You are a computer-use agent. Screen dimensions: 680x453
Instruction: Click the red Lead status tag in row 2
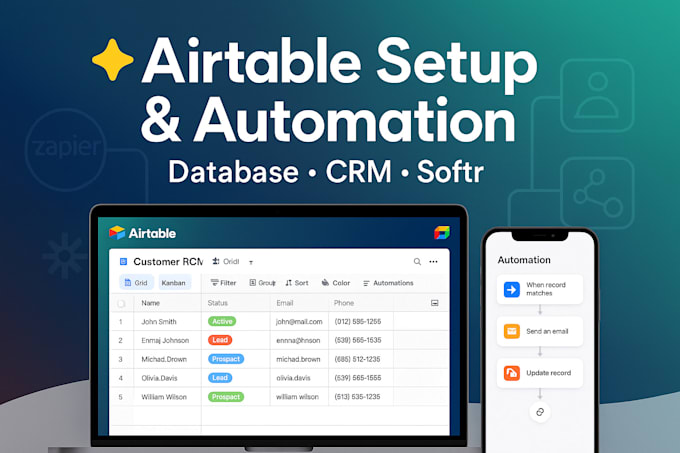point(220,340)
